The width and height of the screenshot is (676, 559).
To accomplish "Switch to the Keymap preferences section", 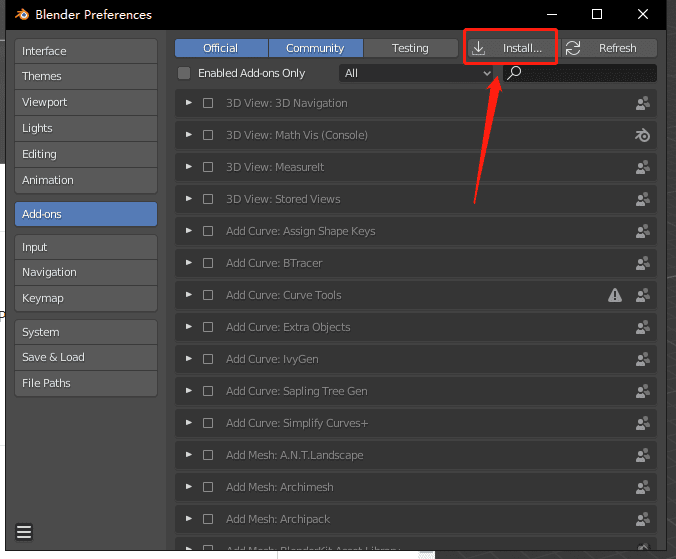I will (x=86, y=298).
